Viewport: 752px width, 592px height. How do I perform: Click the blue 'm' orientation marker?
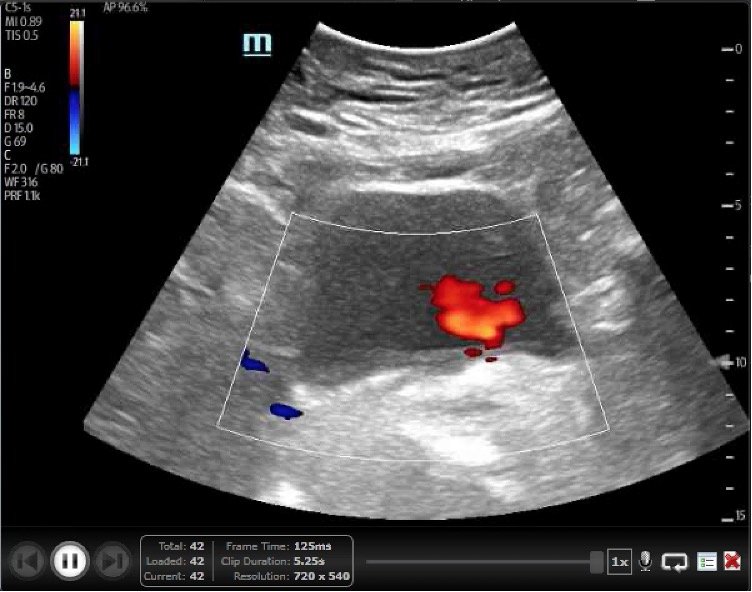257,44
